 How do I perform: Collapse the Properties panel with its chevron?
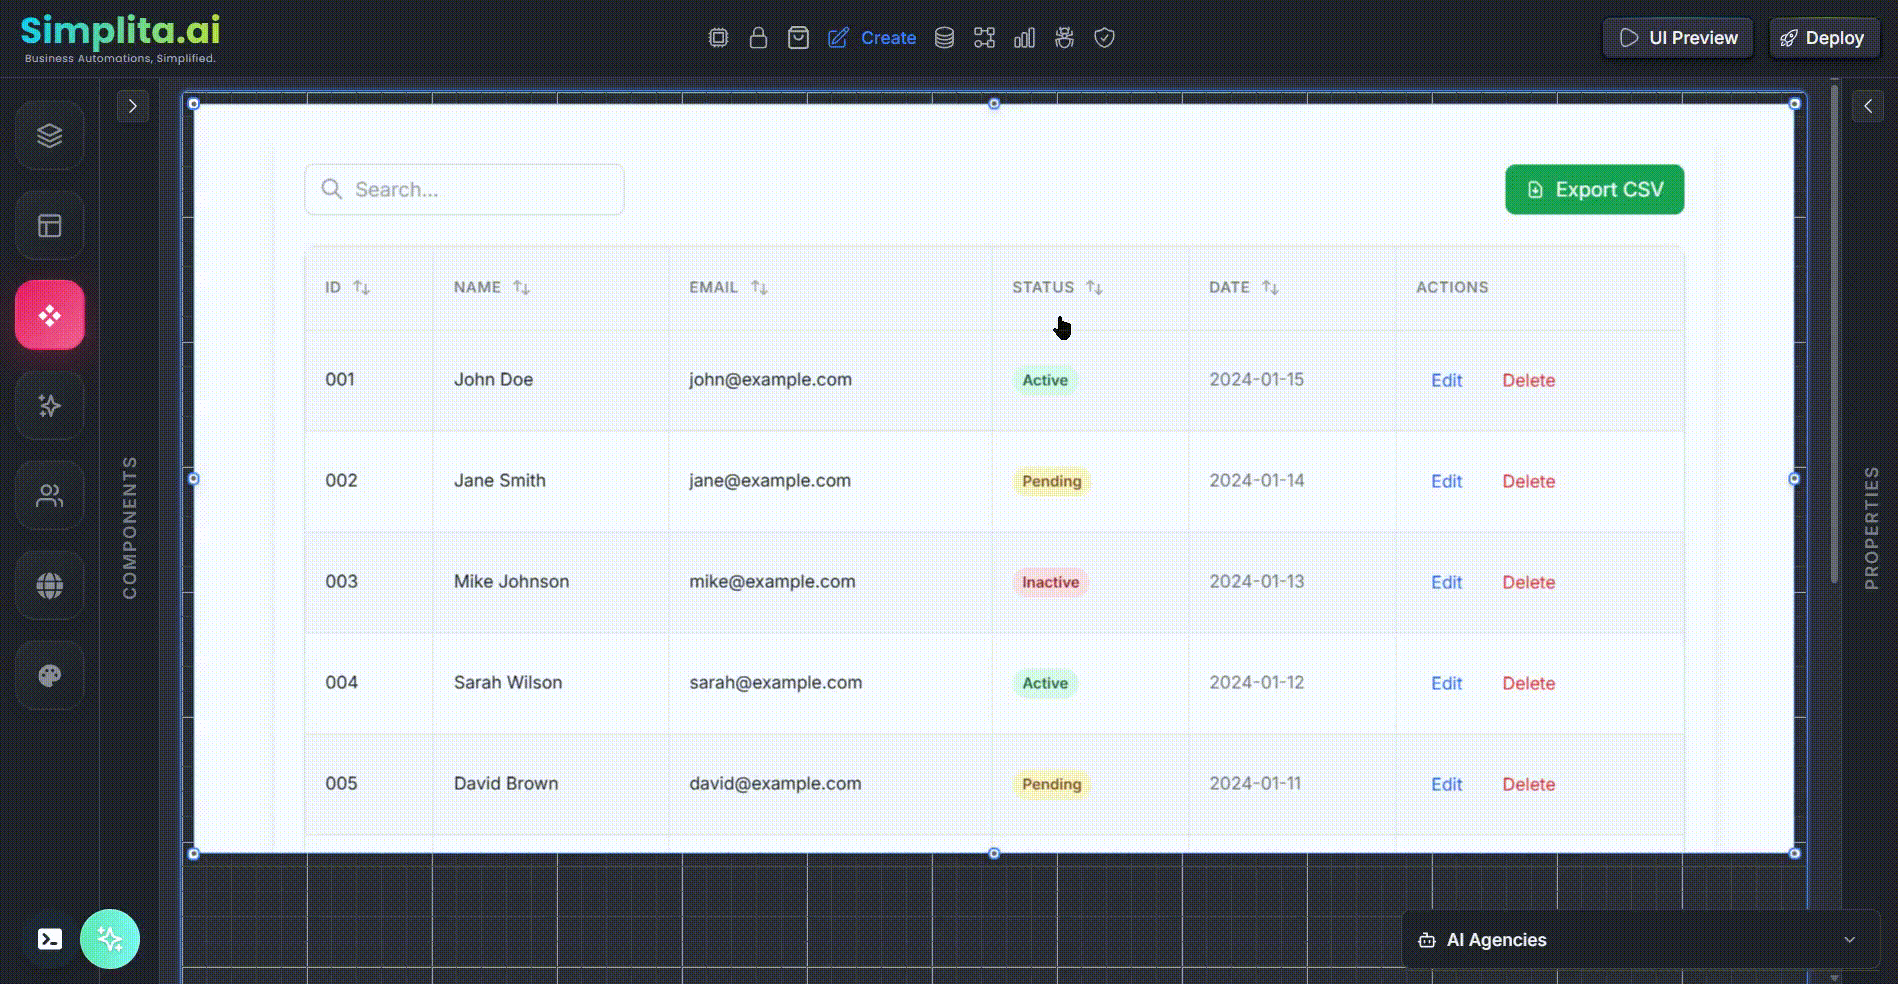(x=1868, y=106)
